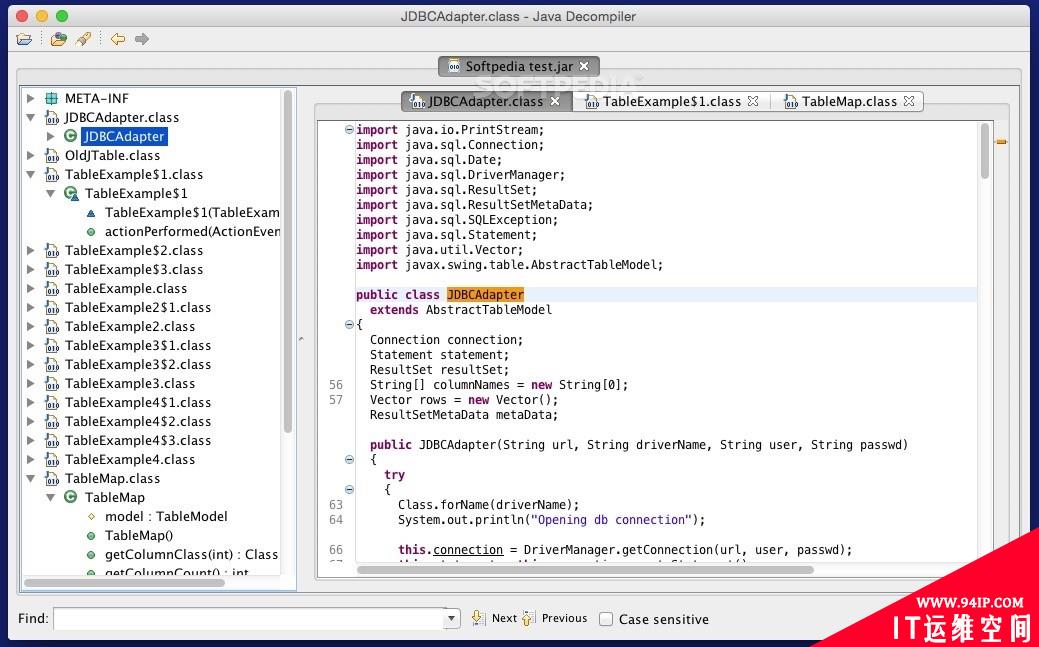Collapse the import statements fold marker
This screenshot has width=1039, height=647.
pyautogui.click(x=349, y=130)
